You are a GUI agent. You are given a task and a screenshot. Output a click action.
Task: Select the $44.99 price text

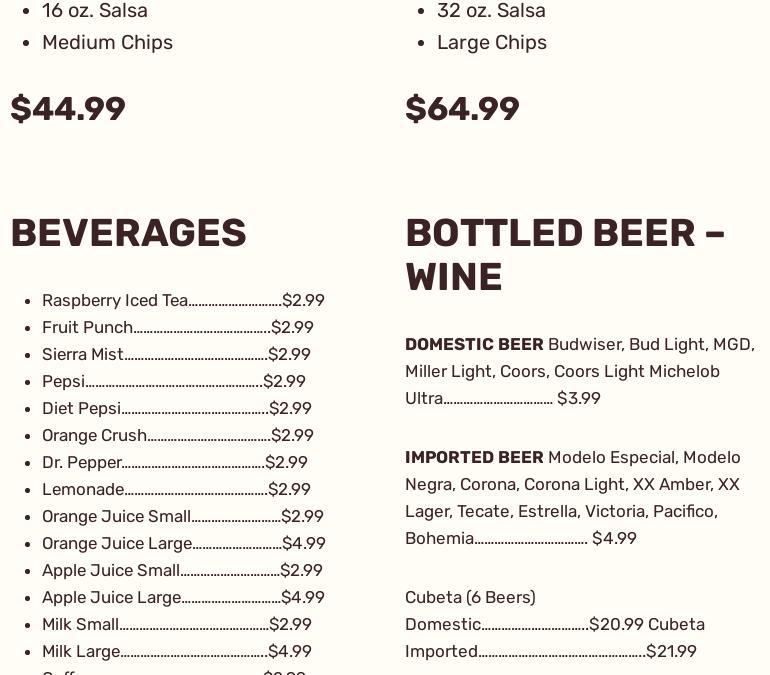click(68, 109)
